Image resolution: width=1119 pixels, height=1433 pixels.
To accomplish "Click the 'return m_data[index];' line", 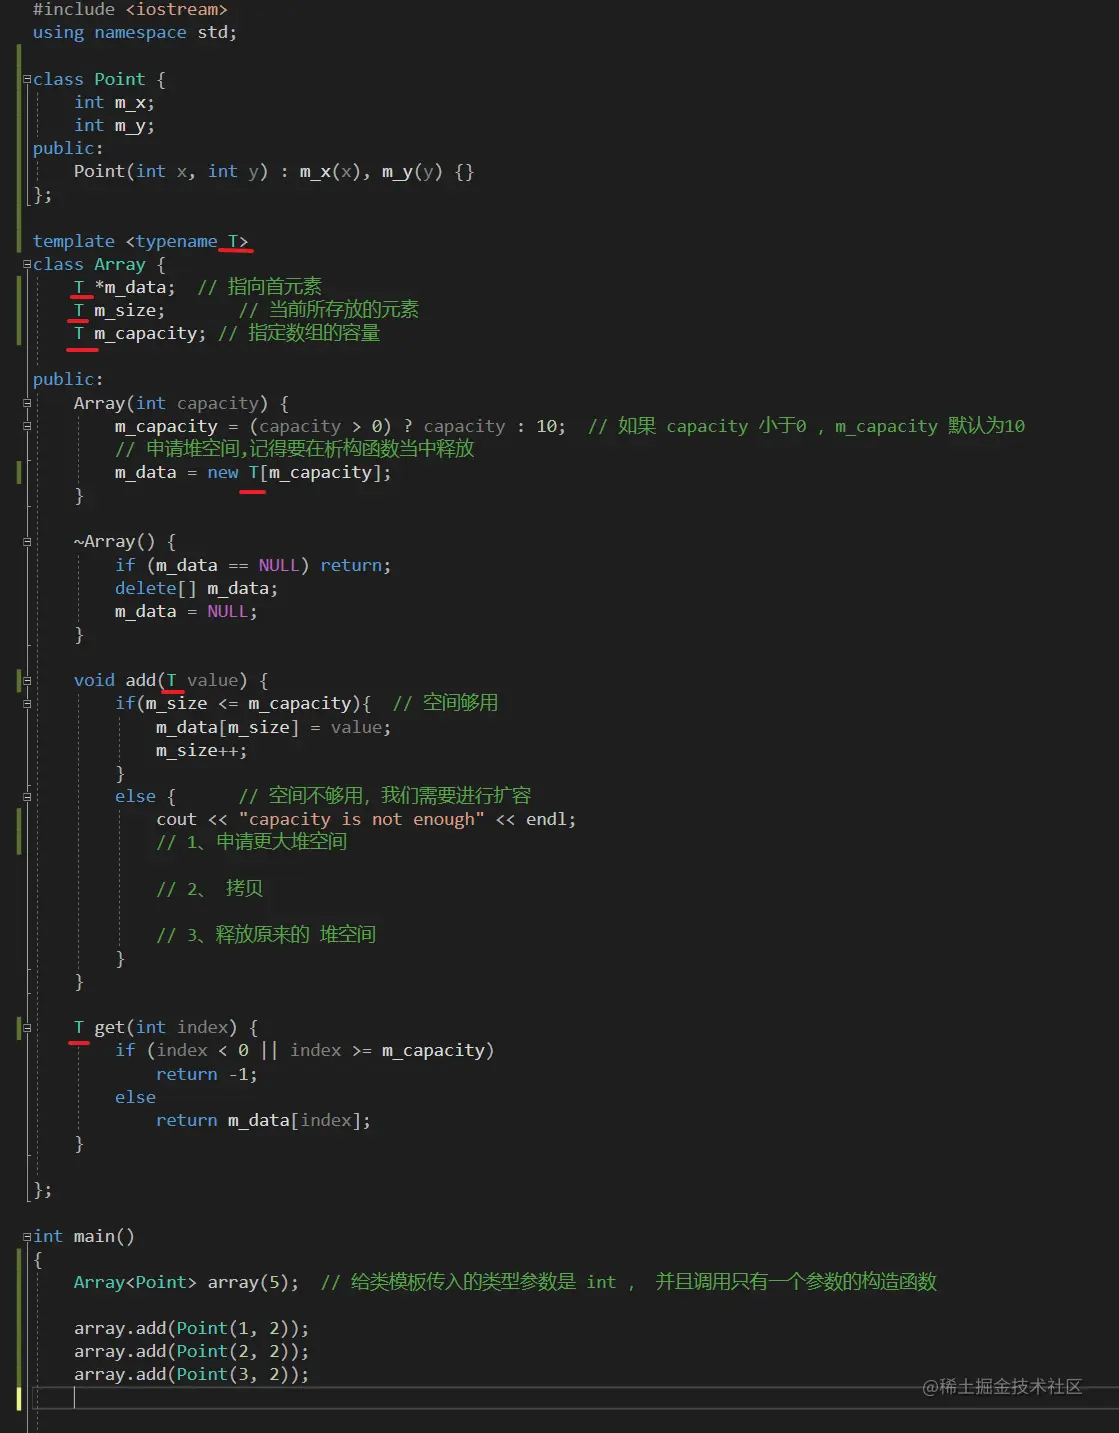I will pos(263,1120).
